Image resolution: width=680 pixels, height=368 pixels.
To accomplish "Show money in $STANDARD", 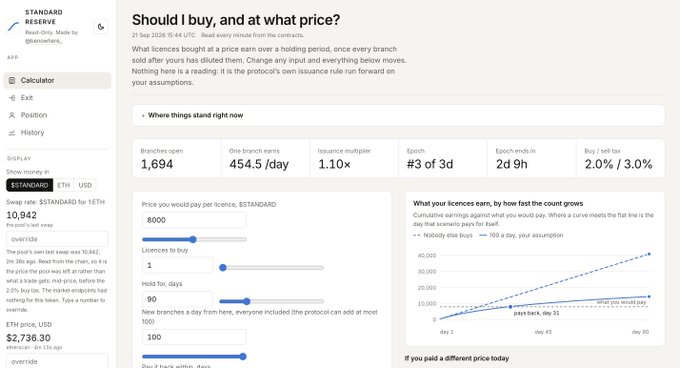I will coord(29,185).
